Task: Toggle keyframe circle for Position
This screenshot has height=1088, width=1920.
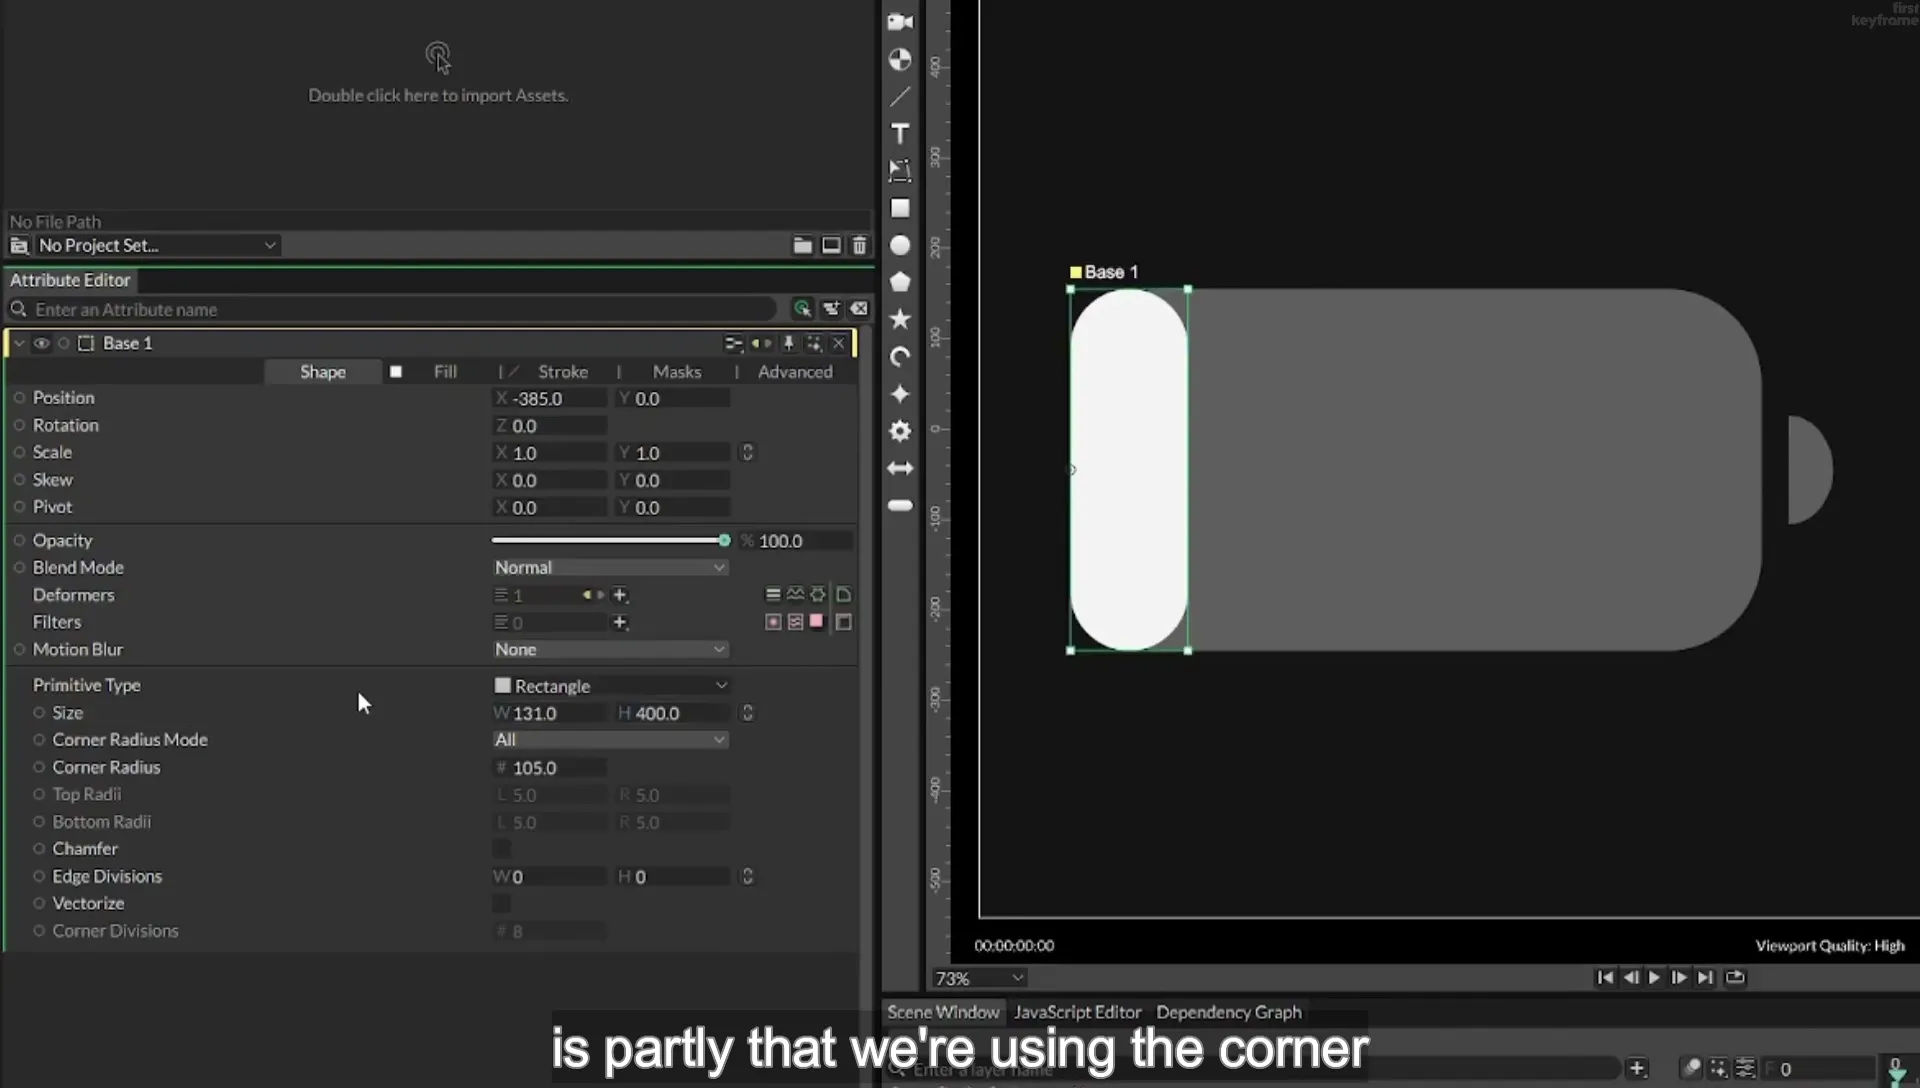Action: pos(19,397)
